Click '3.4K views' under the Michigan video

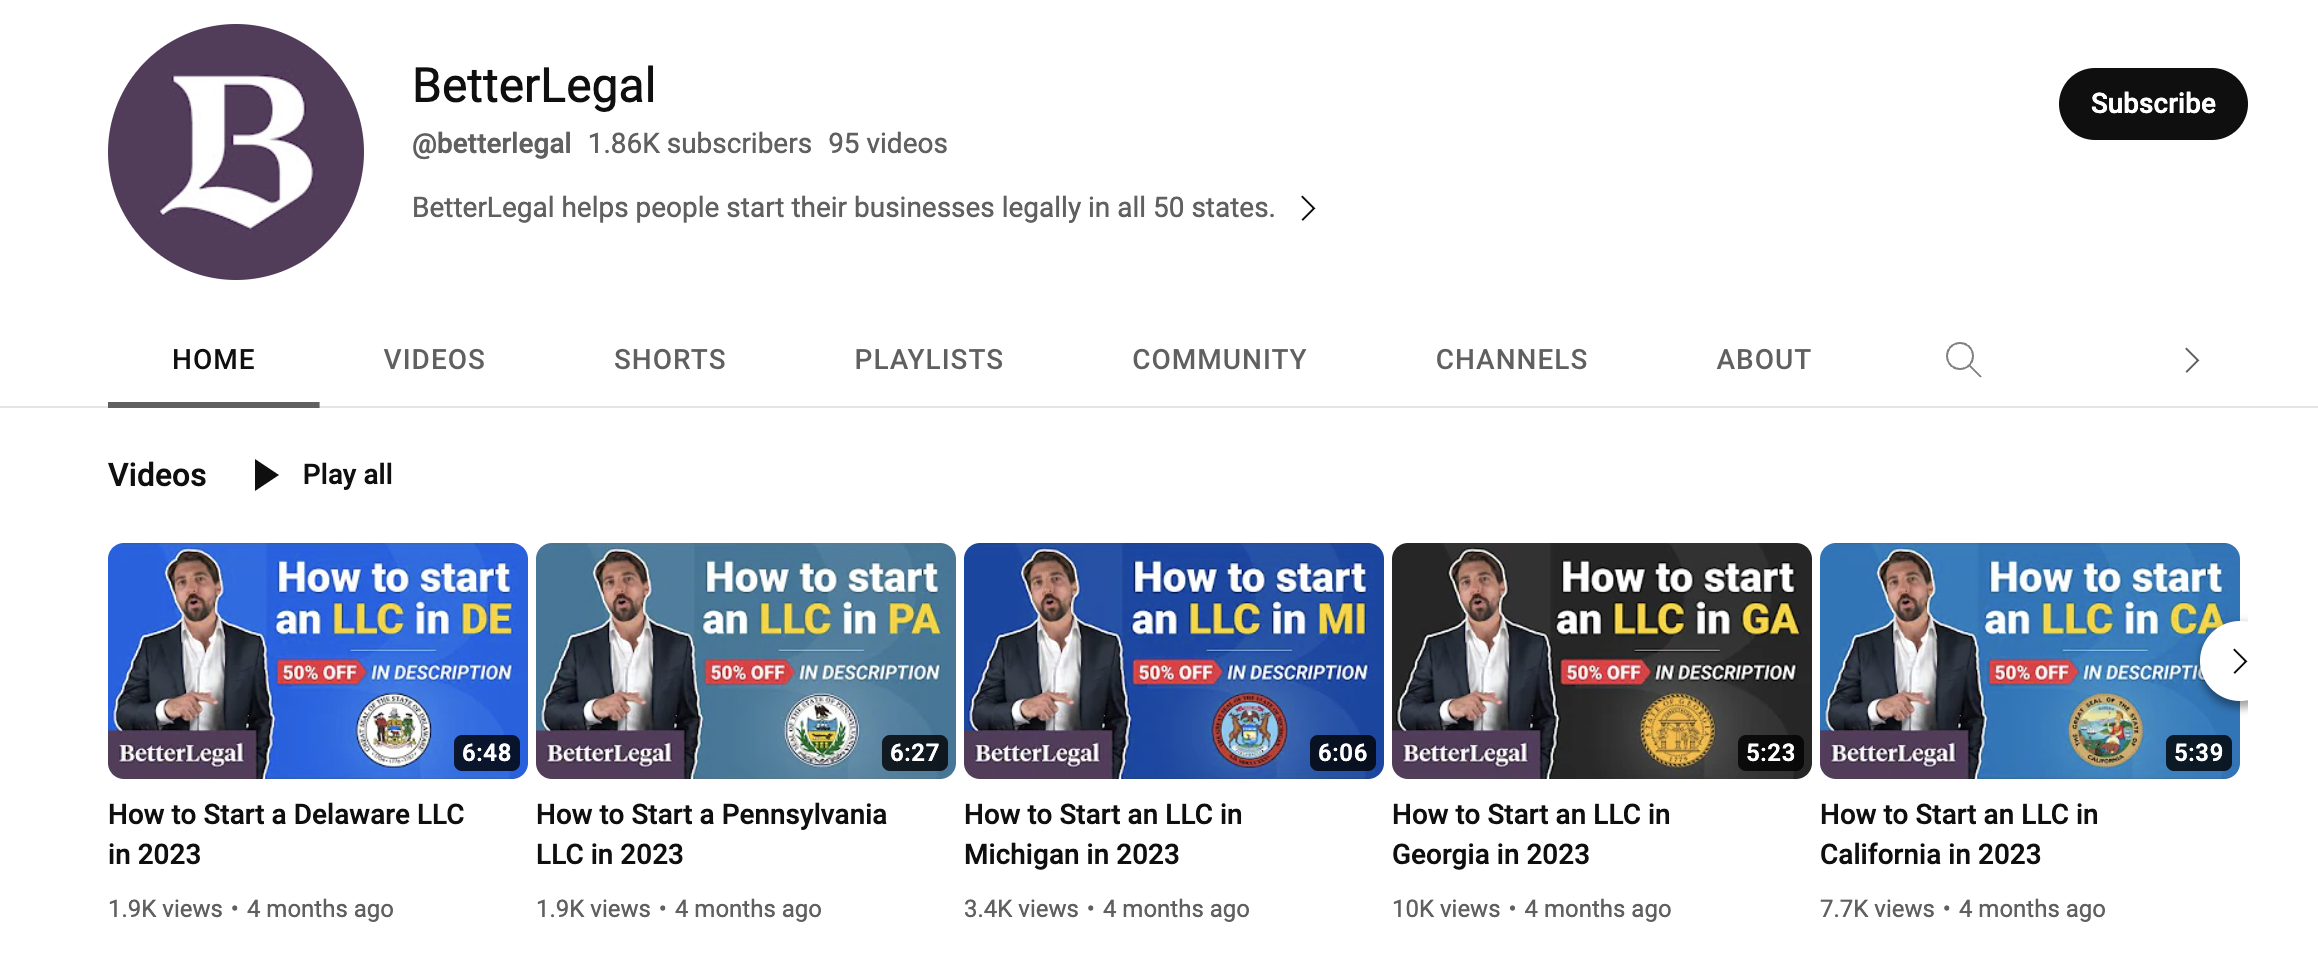(1021, 909)
